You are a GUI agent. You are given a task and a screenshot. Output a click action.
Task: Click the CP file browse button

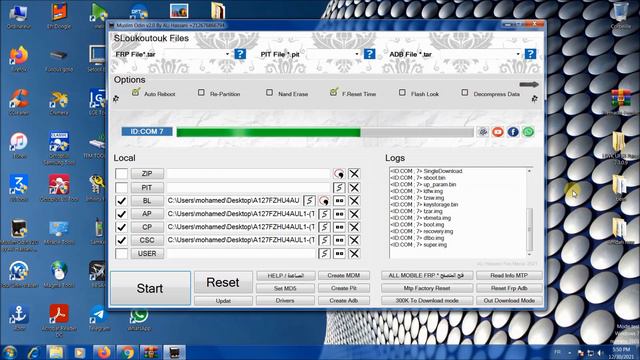click(147, 227)
